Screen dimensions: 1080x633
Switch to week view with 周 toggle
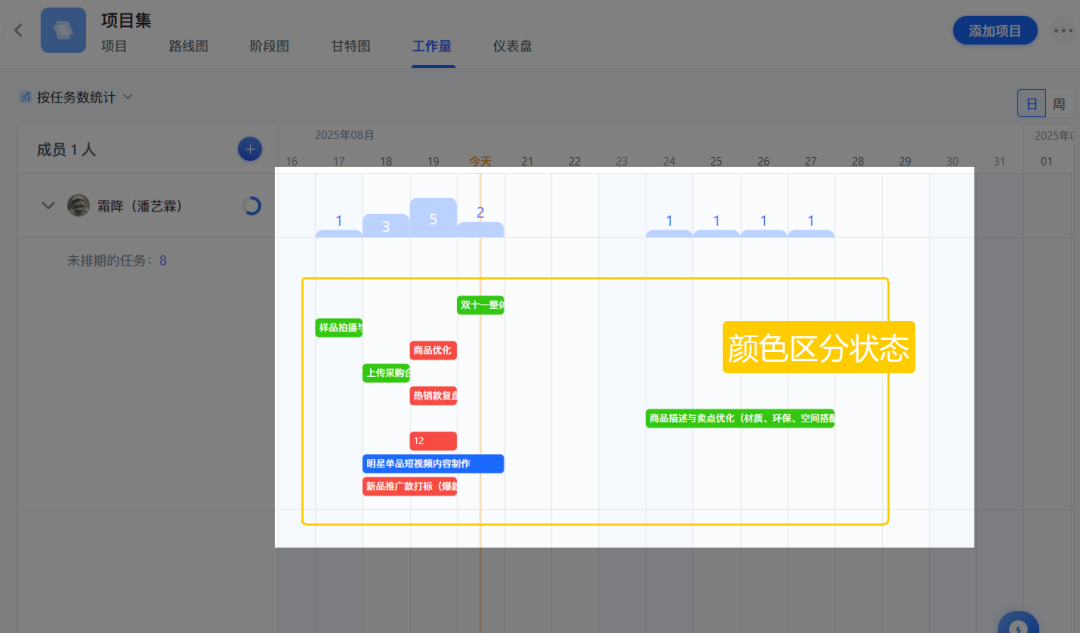(x=1058, y=103)
